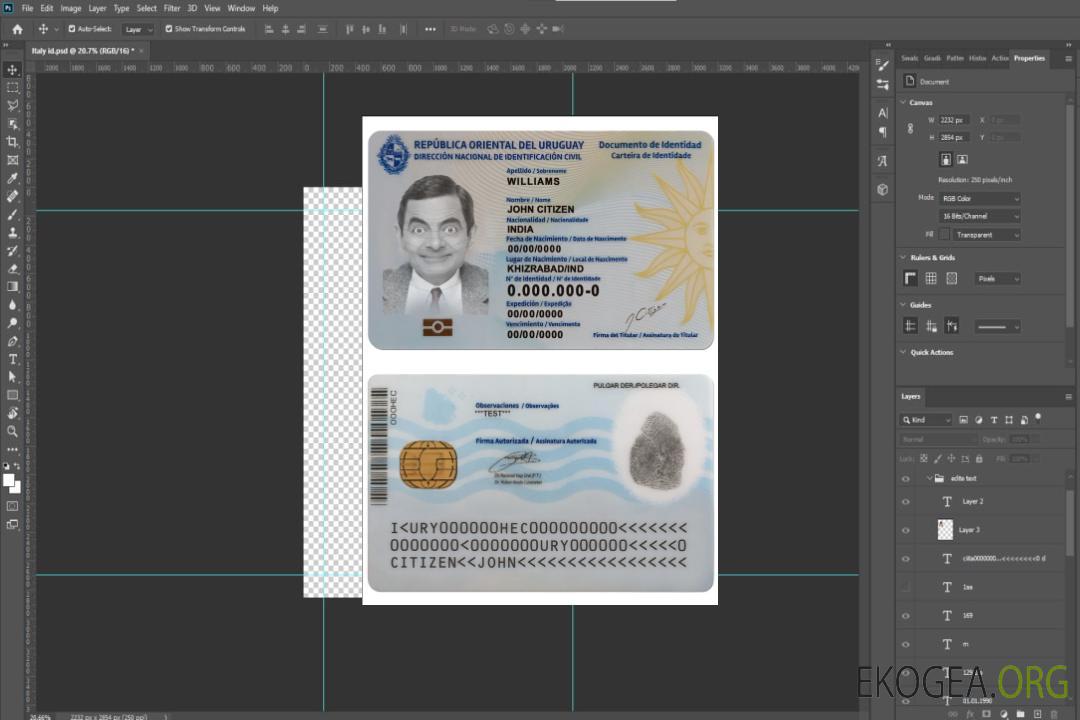1080x720 pixels.
Task: Open the Fill Transparent dropdown
Action: [x=987, y=234]
